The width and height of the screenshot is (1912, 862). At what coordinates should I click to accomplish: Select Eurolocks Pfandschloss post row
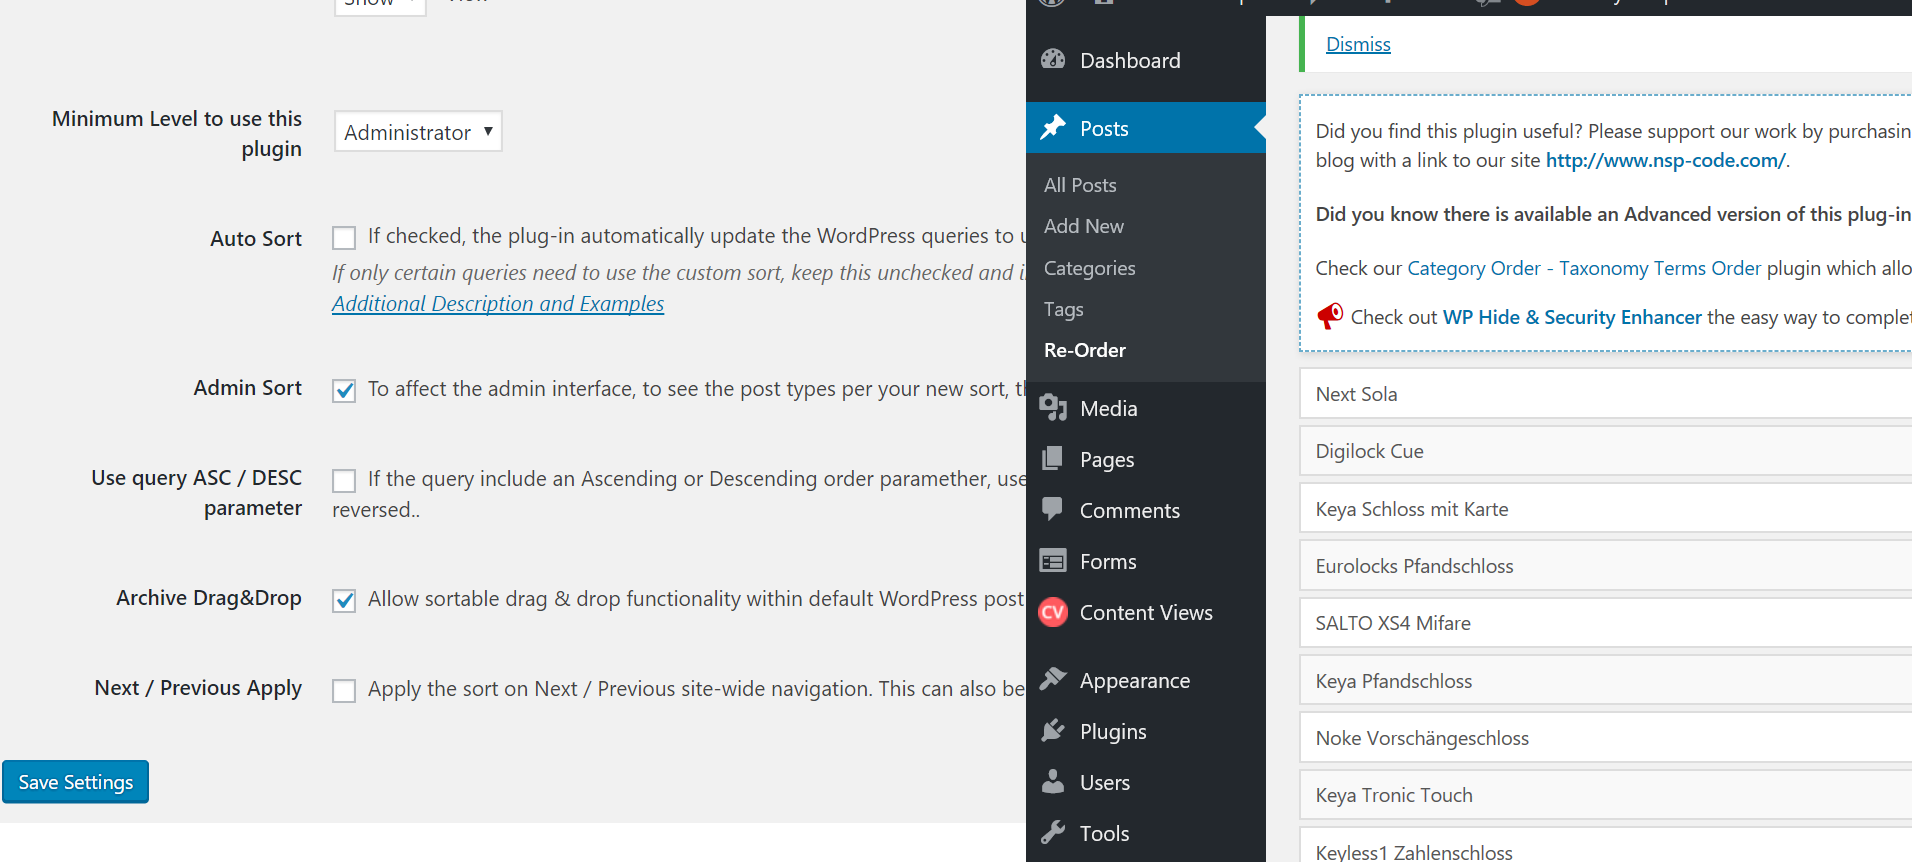1606,566
